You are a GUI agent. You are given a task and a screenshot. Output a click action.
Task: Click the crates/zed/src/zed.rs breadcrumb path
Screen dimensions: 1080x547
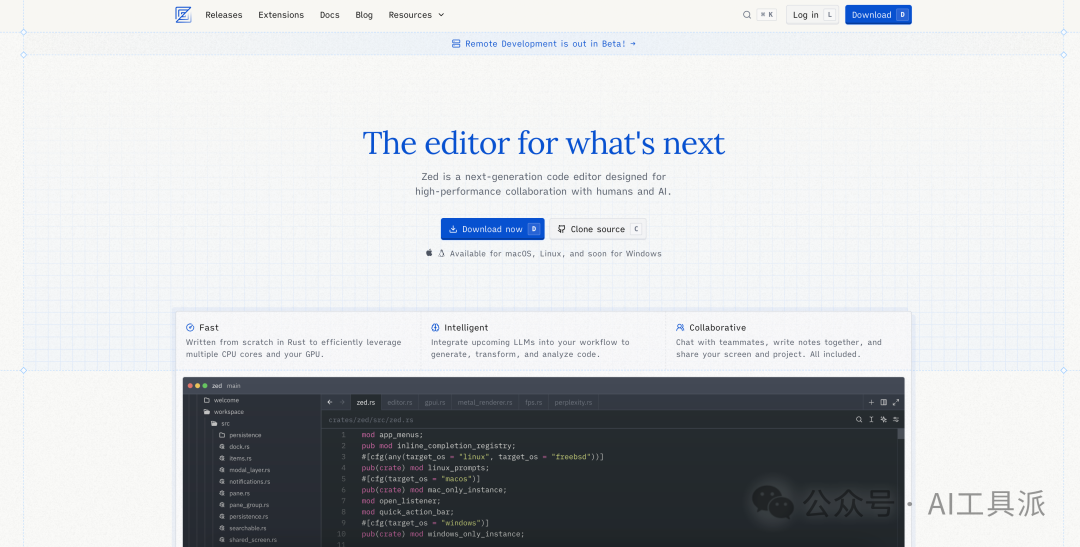[x=371, y=420]
